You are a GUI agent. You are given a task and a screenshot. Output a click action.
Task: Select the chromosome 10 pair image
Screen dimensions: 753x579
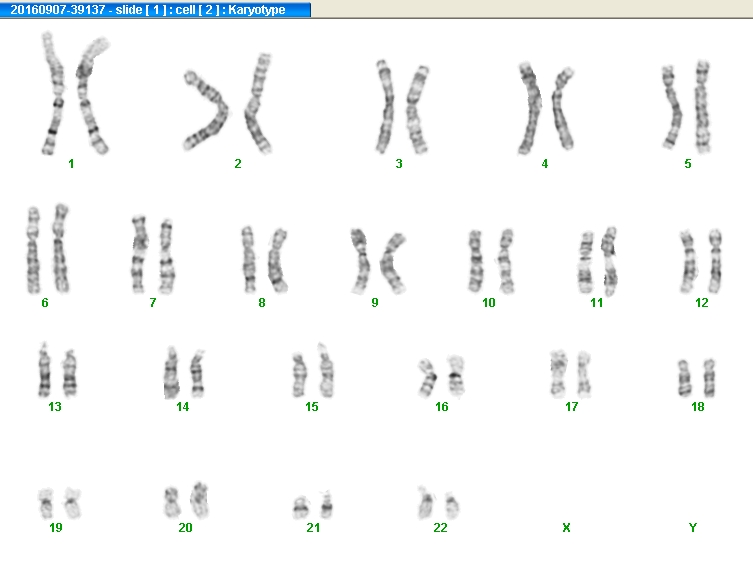pyautogui.click(x=491, y=261)
